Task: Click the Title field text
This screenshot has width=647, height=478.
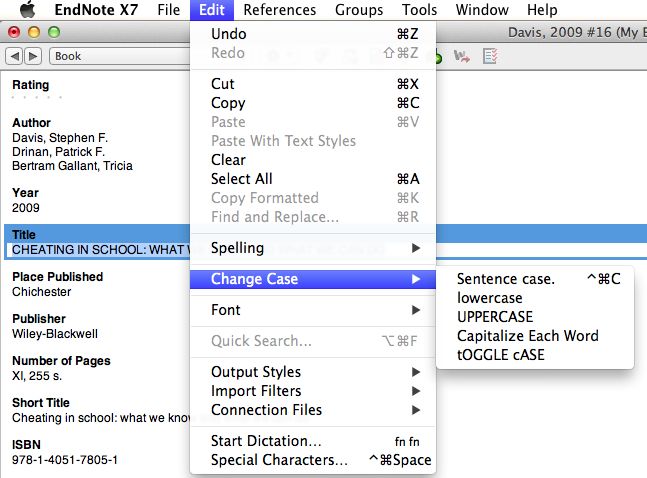Action: pyautogui.click(x=101, y=250)
